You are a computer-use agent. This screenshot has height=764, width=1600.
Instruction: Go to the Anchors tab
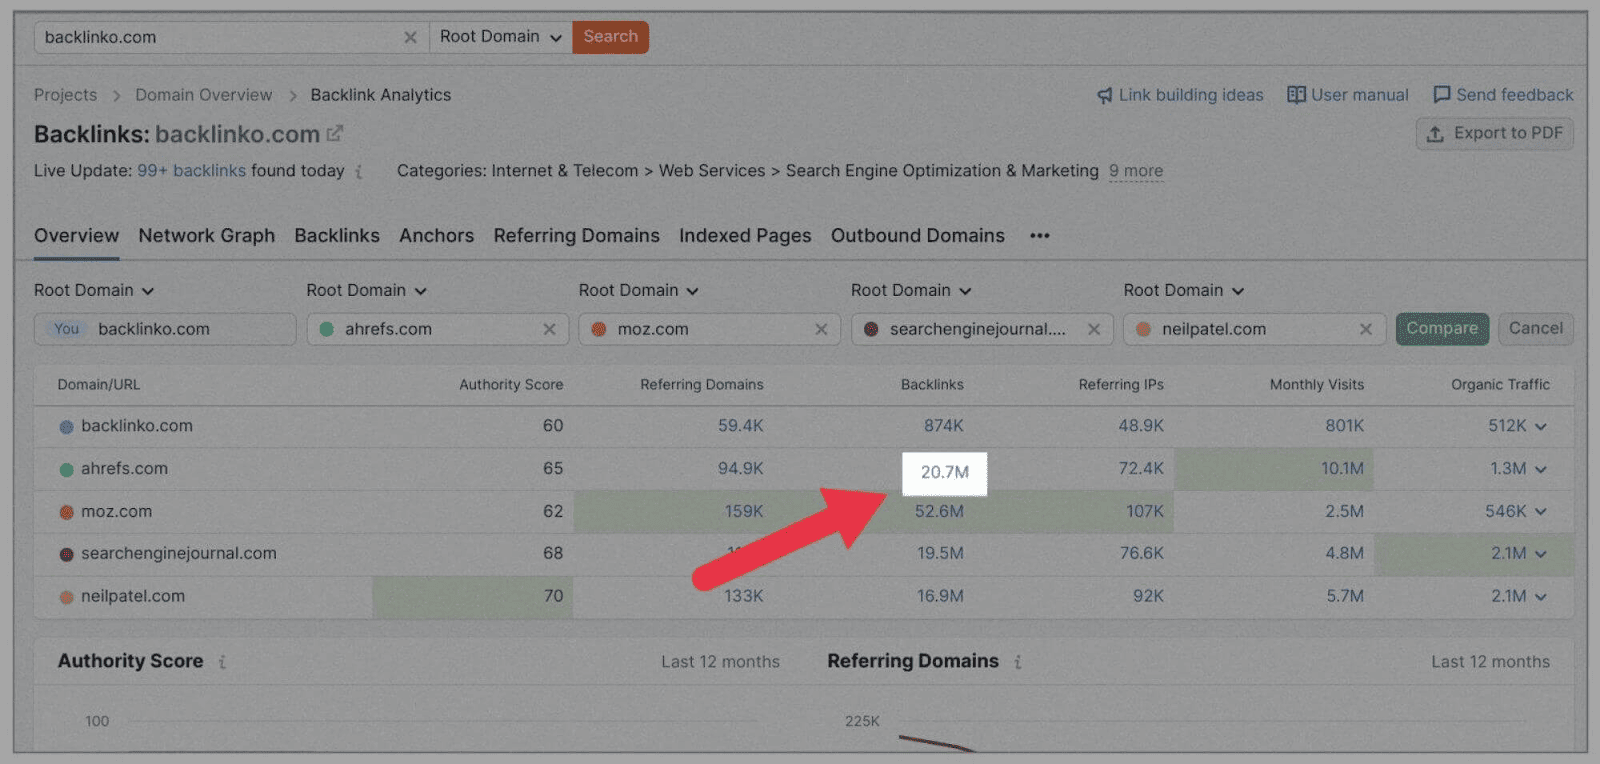pos(436,236)
